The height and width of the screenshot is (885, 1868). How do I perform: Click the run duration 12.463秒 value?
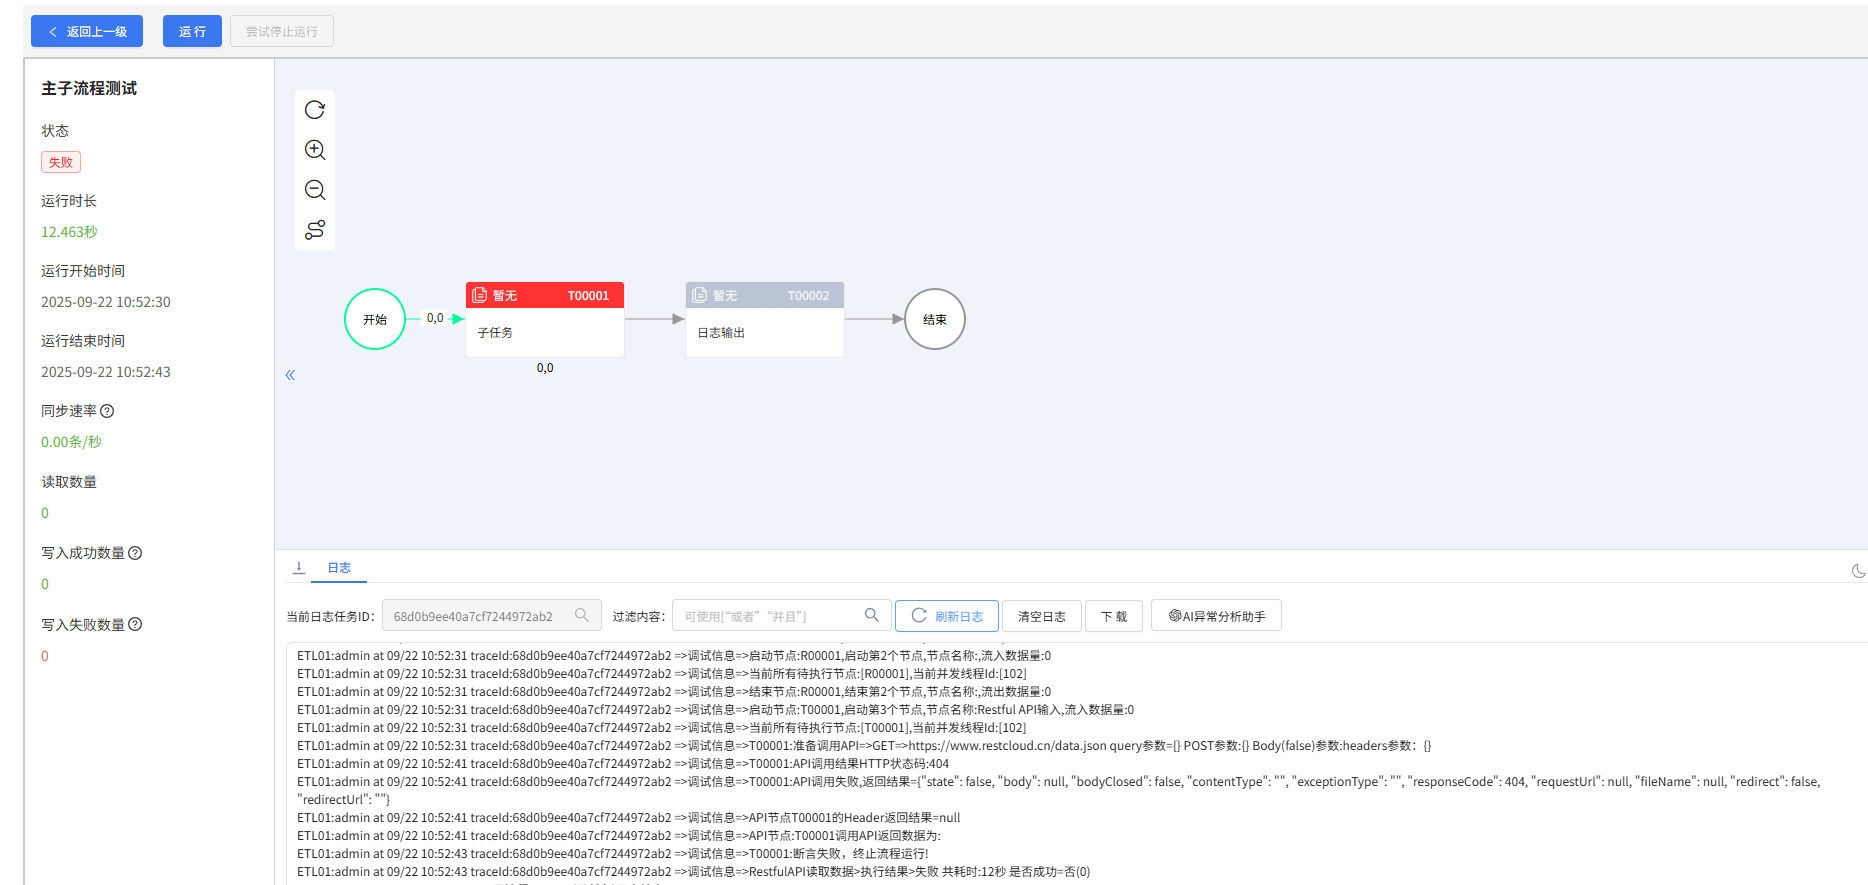69,232
